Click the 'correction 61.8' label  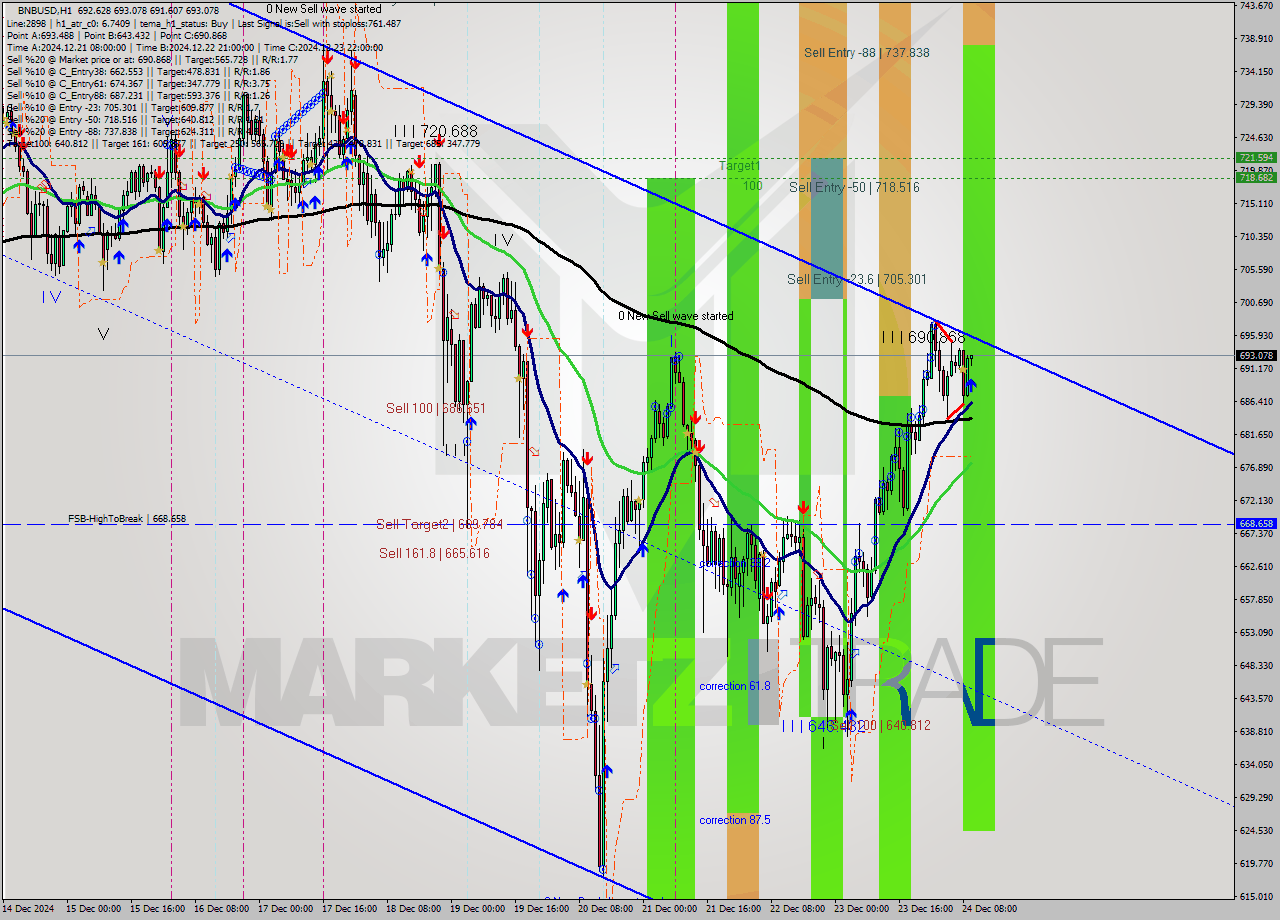click(735, 686)
